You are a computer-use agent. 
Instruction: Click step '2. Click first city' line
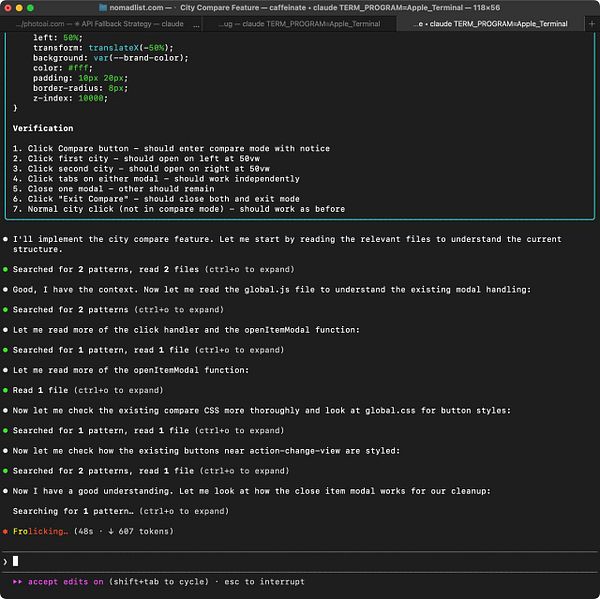(136, 158)
